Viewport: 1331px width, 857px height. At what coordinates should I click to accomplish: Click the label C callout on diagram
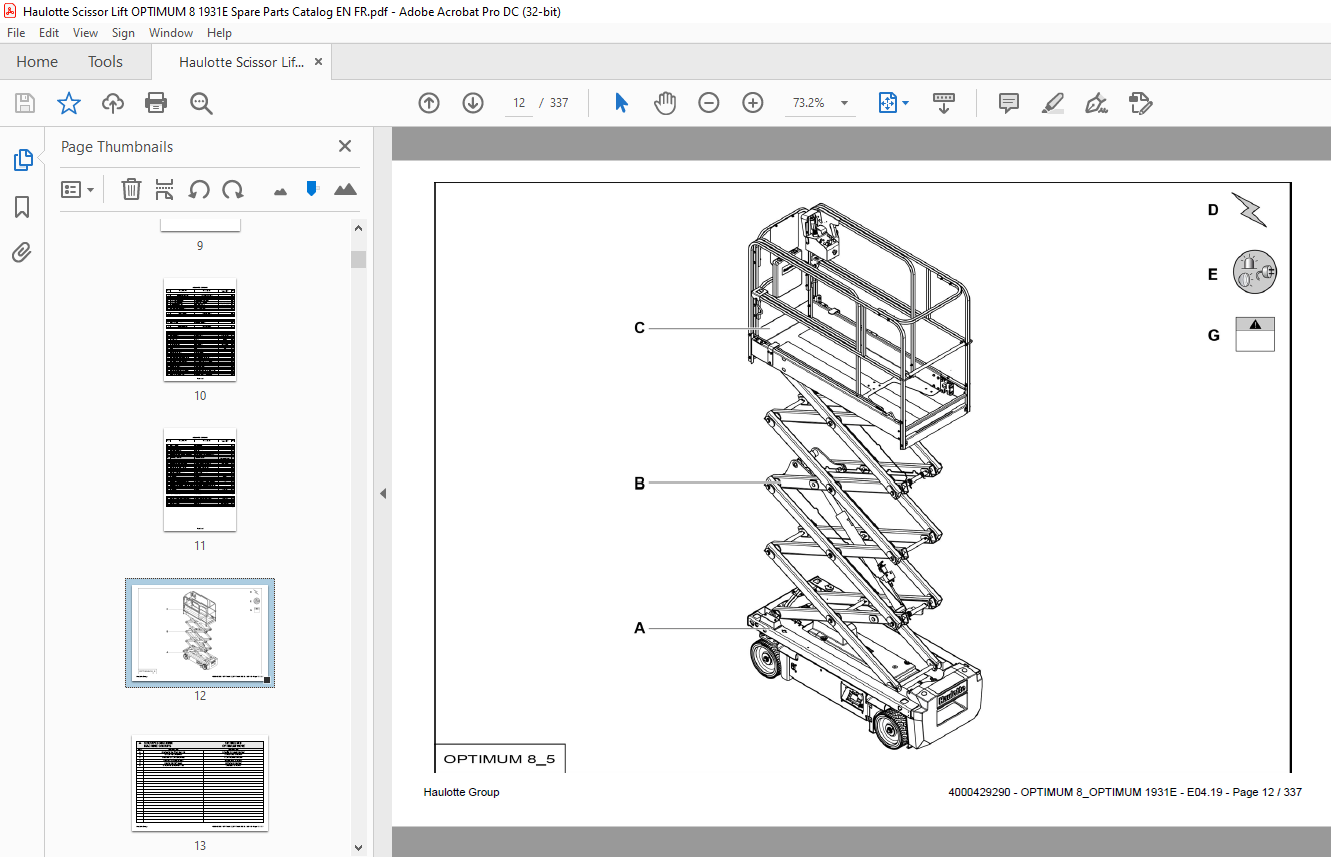point(640,327)
